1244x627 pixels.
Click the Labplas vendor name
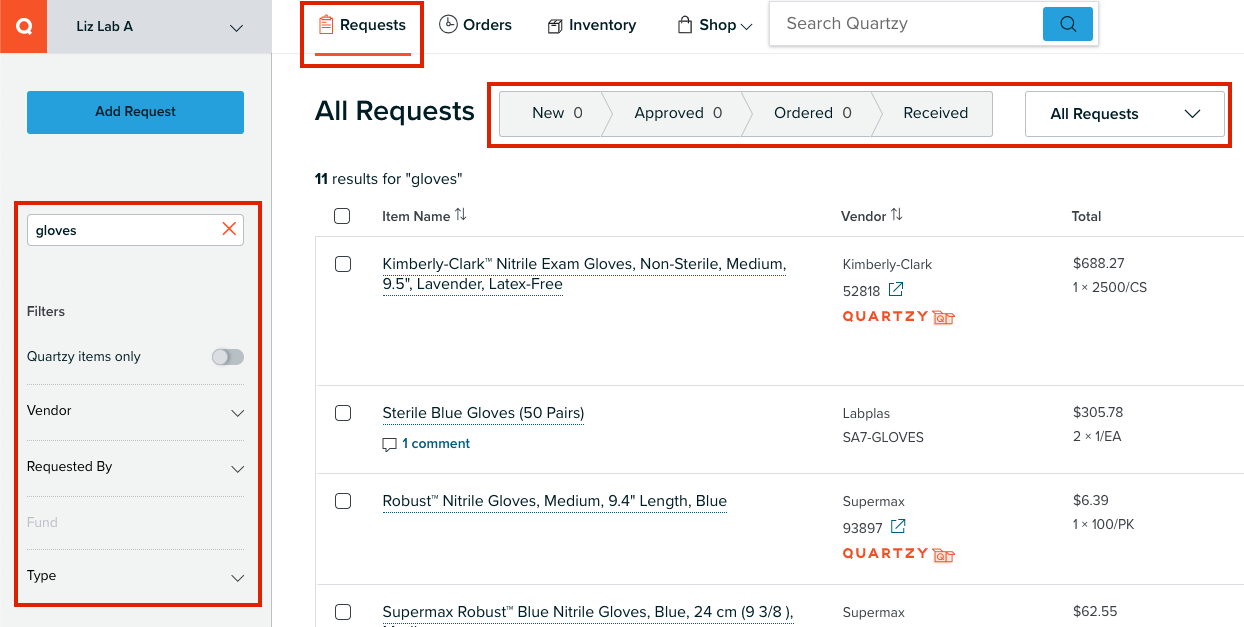point(866,413)
